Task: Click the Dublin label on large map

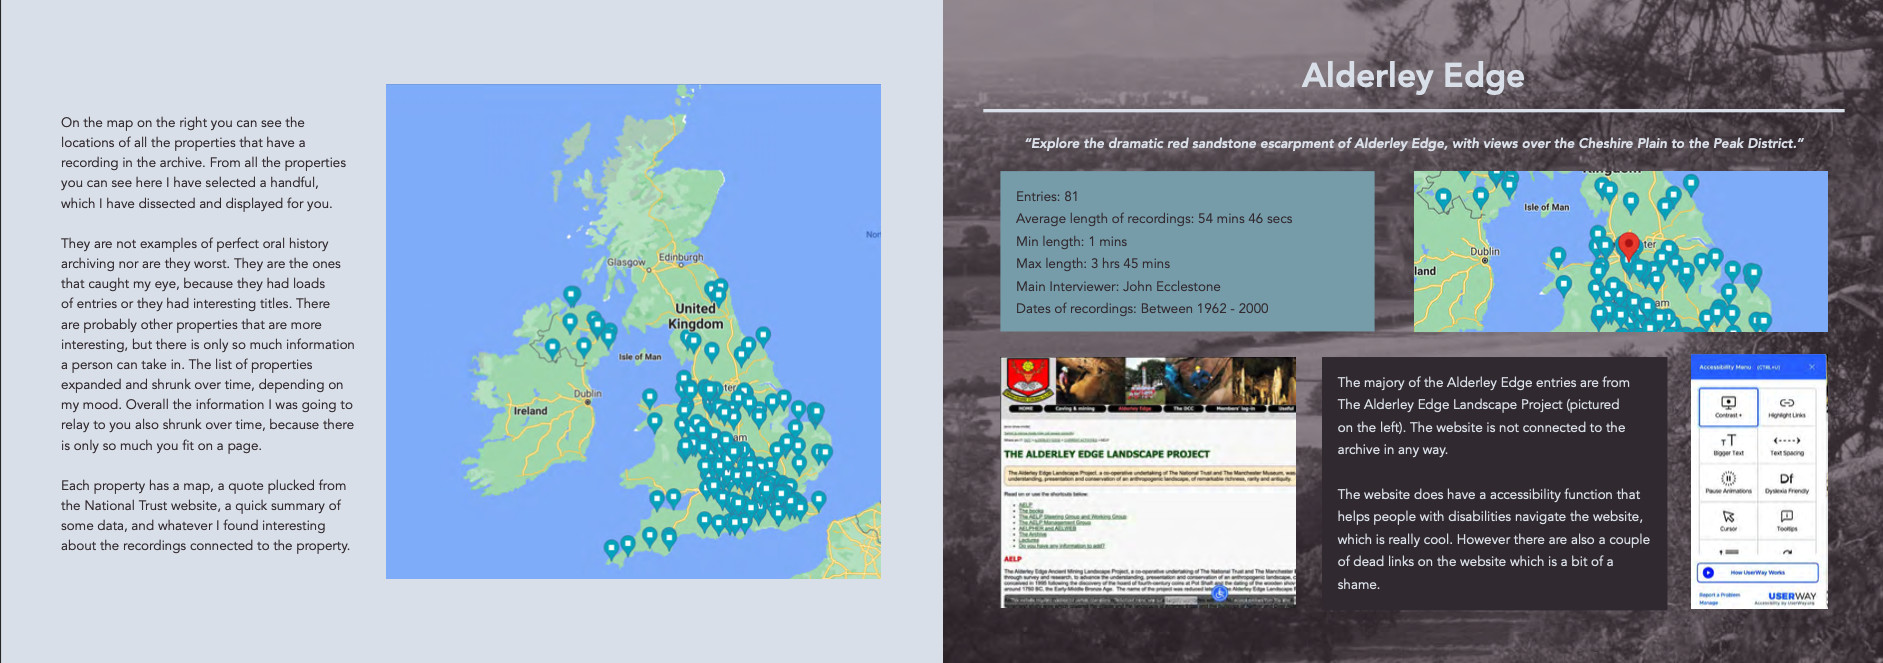Action: 587,394
